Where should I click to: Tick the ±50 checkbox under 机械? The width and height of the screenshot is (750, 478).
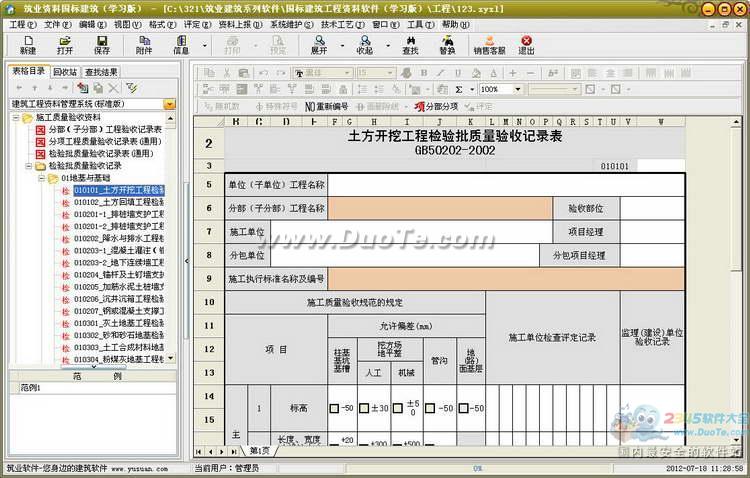pyautogui.click(x=397, y=408)
